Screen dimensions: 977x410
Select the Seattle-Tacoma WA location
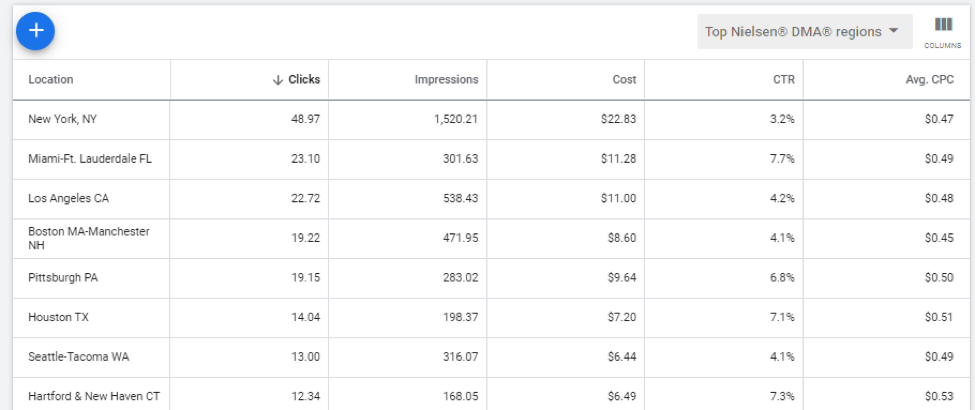click(x=79, y=357)
